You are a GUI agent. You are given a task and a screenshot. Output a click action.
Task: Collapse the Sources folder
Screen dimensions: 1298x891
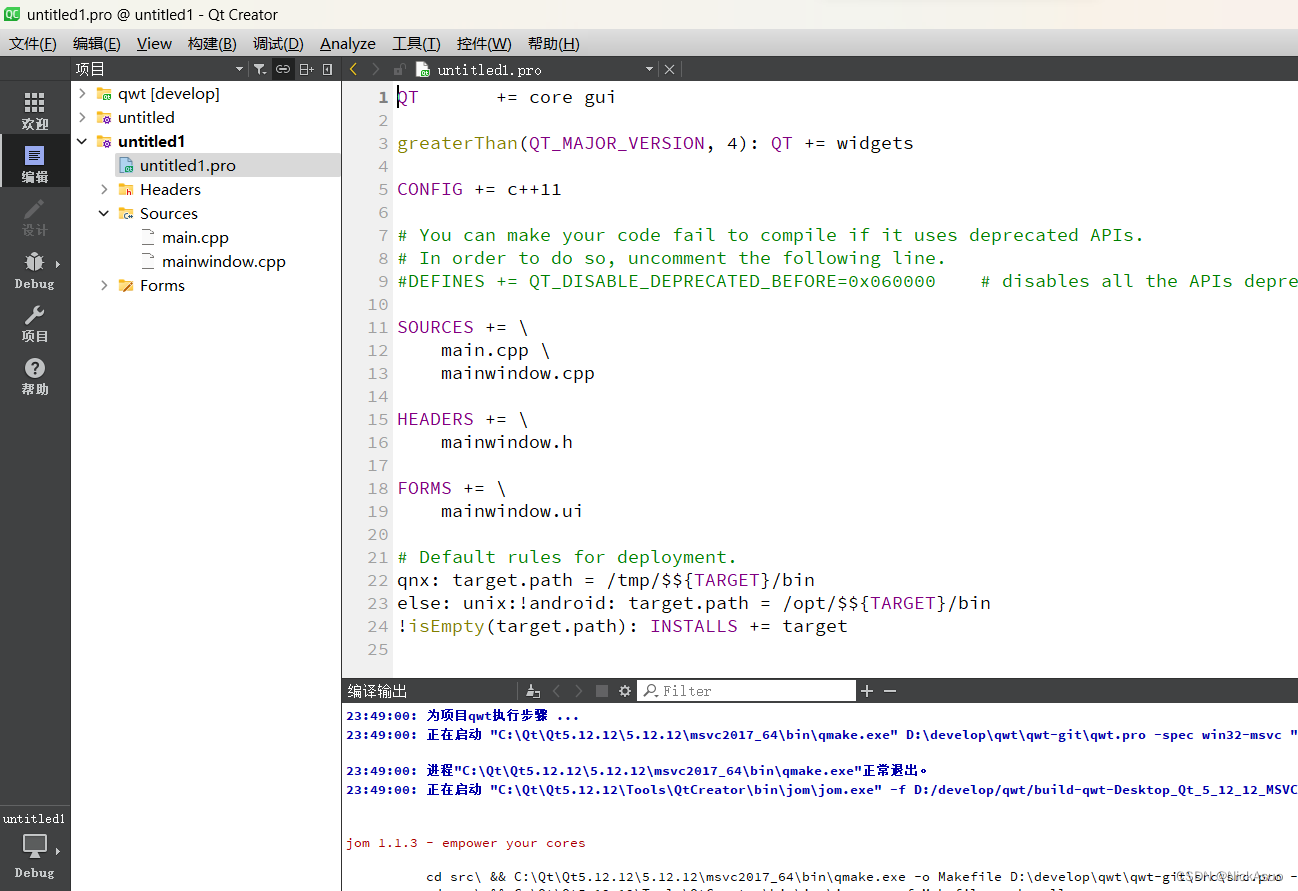104,213
